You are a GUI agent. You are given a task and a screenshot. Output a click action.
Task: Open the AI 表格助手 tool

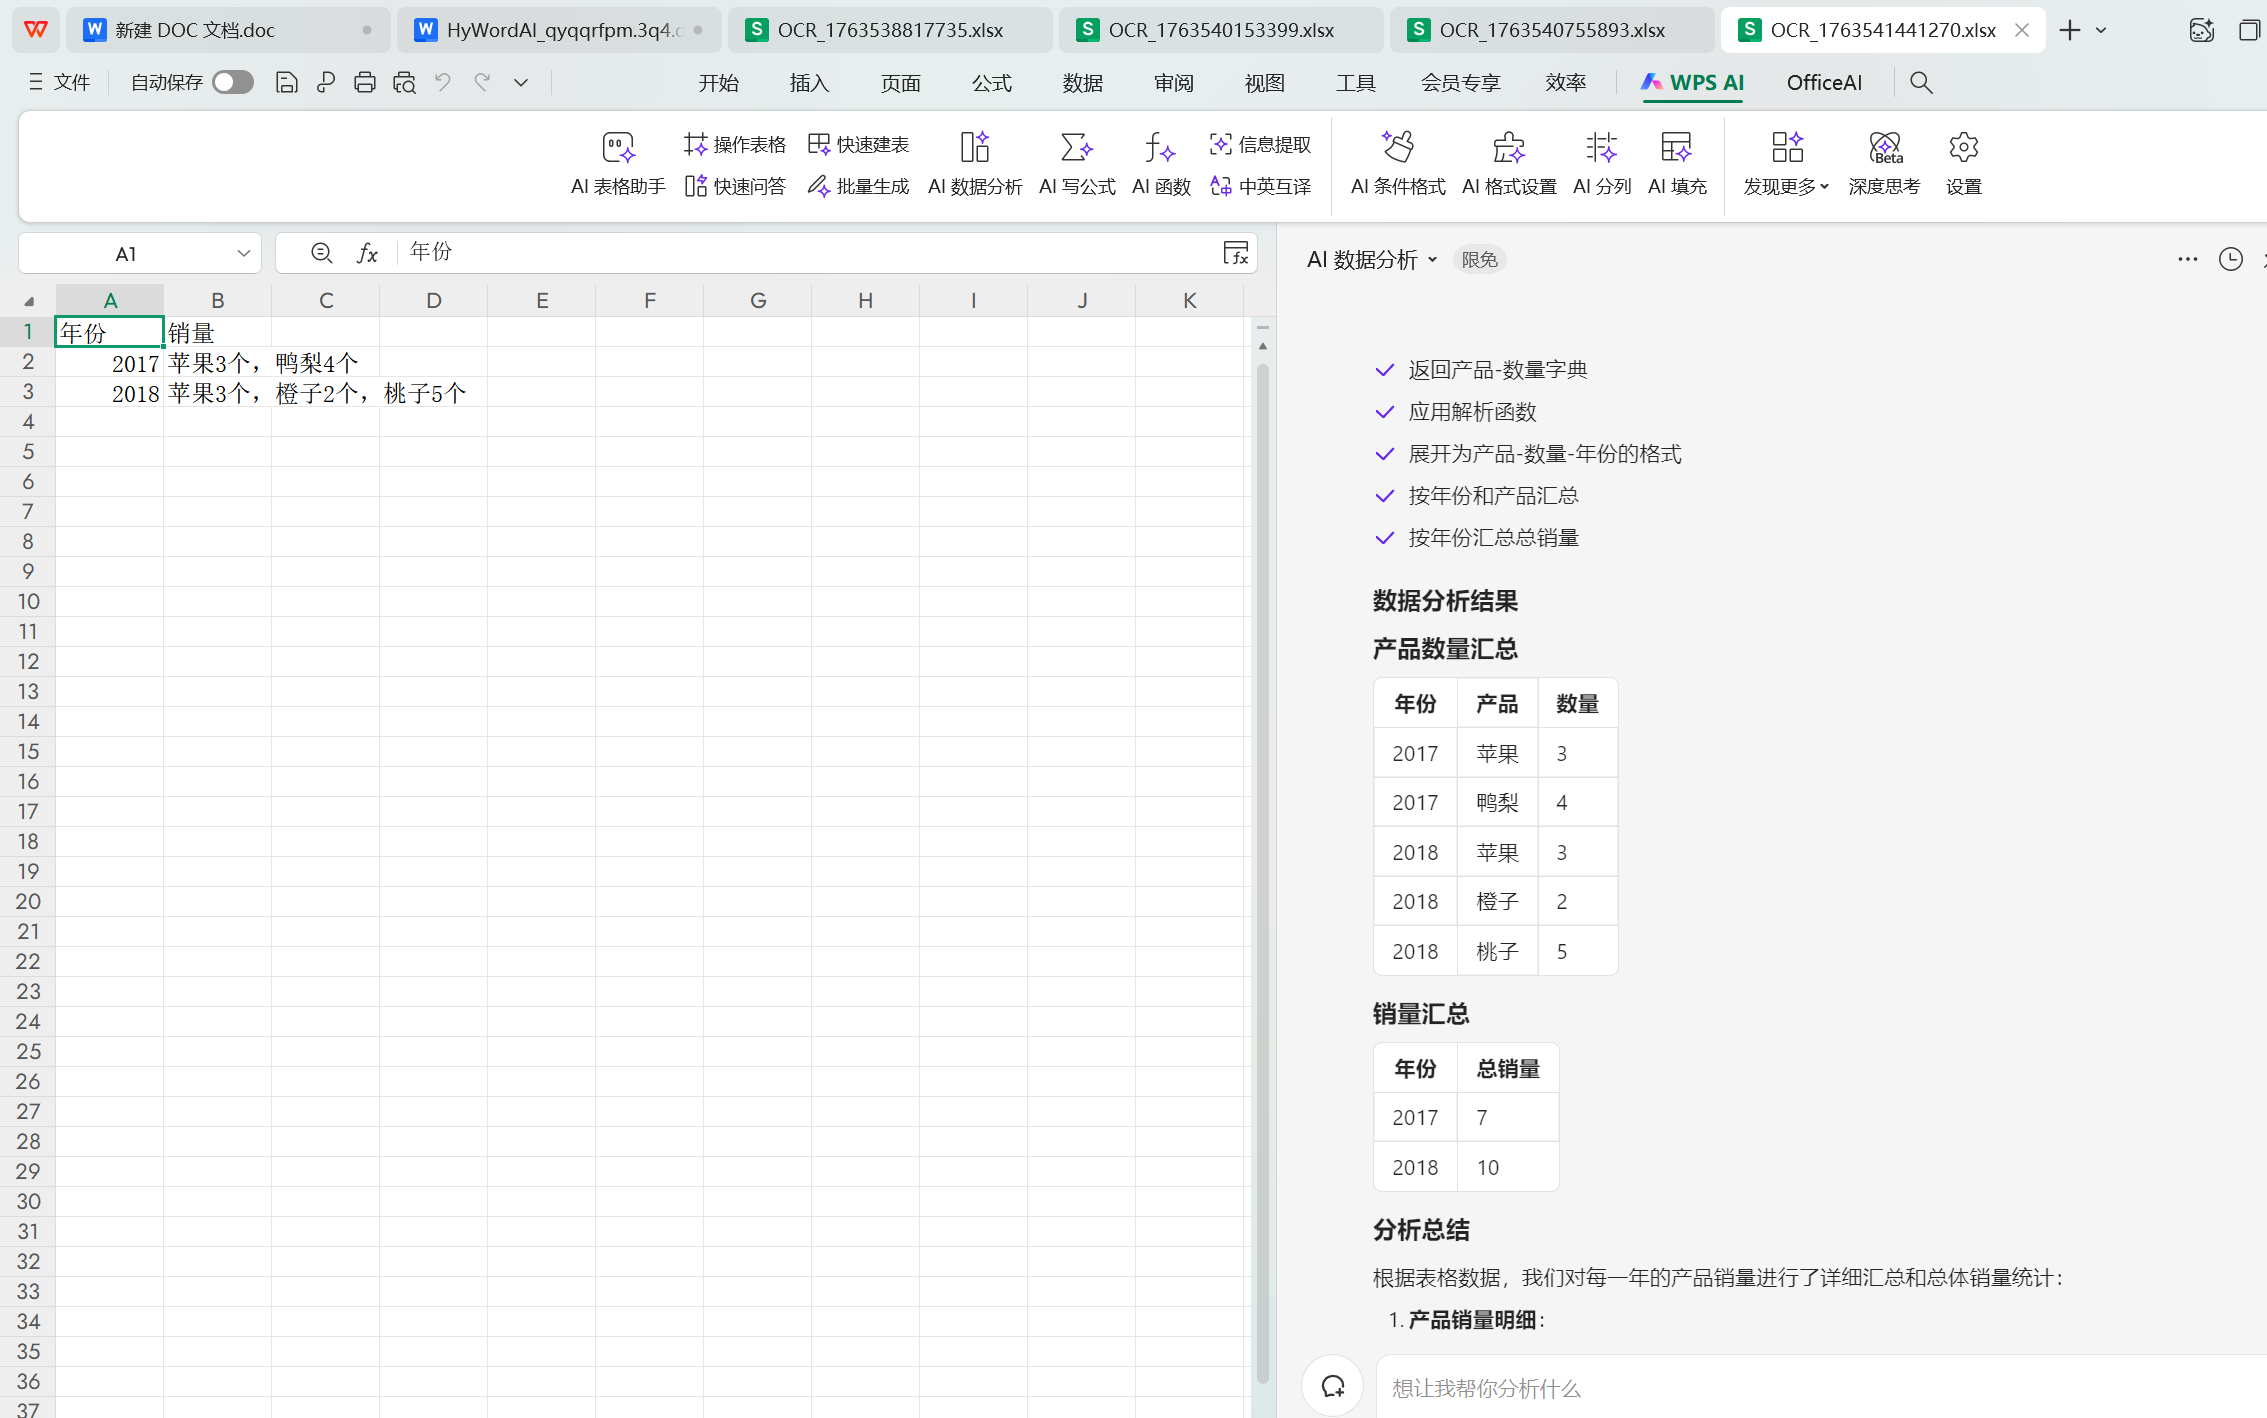pos(617,162)
